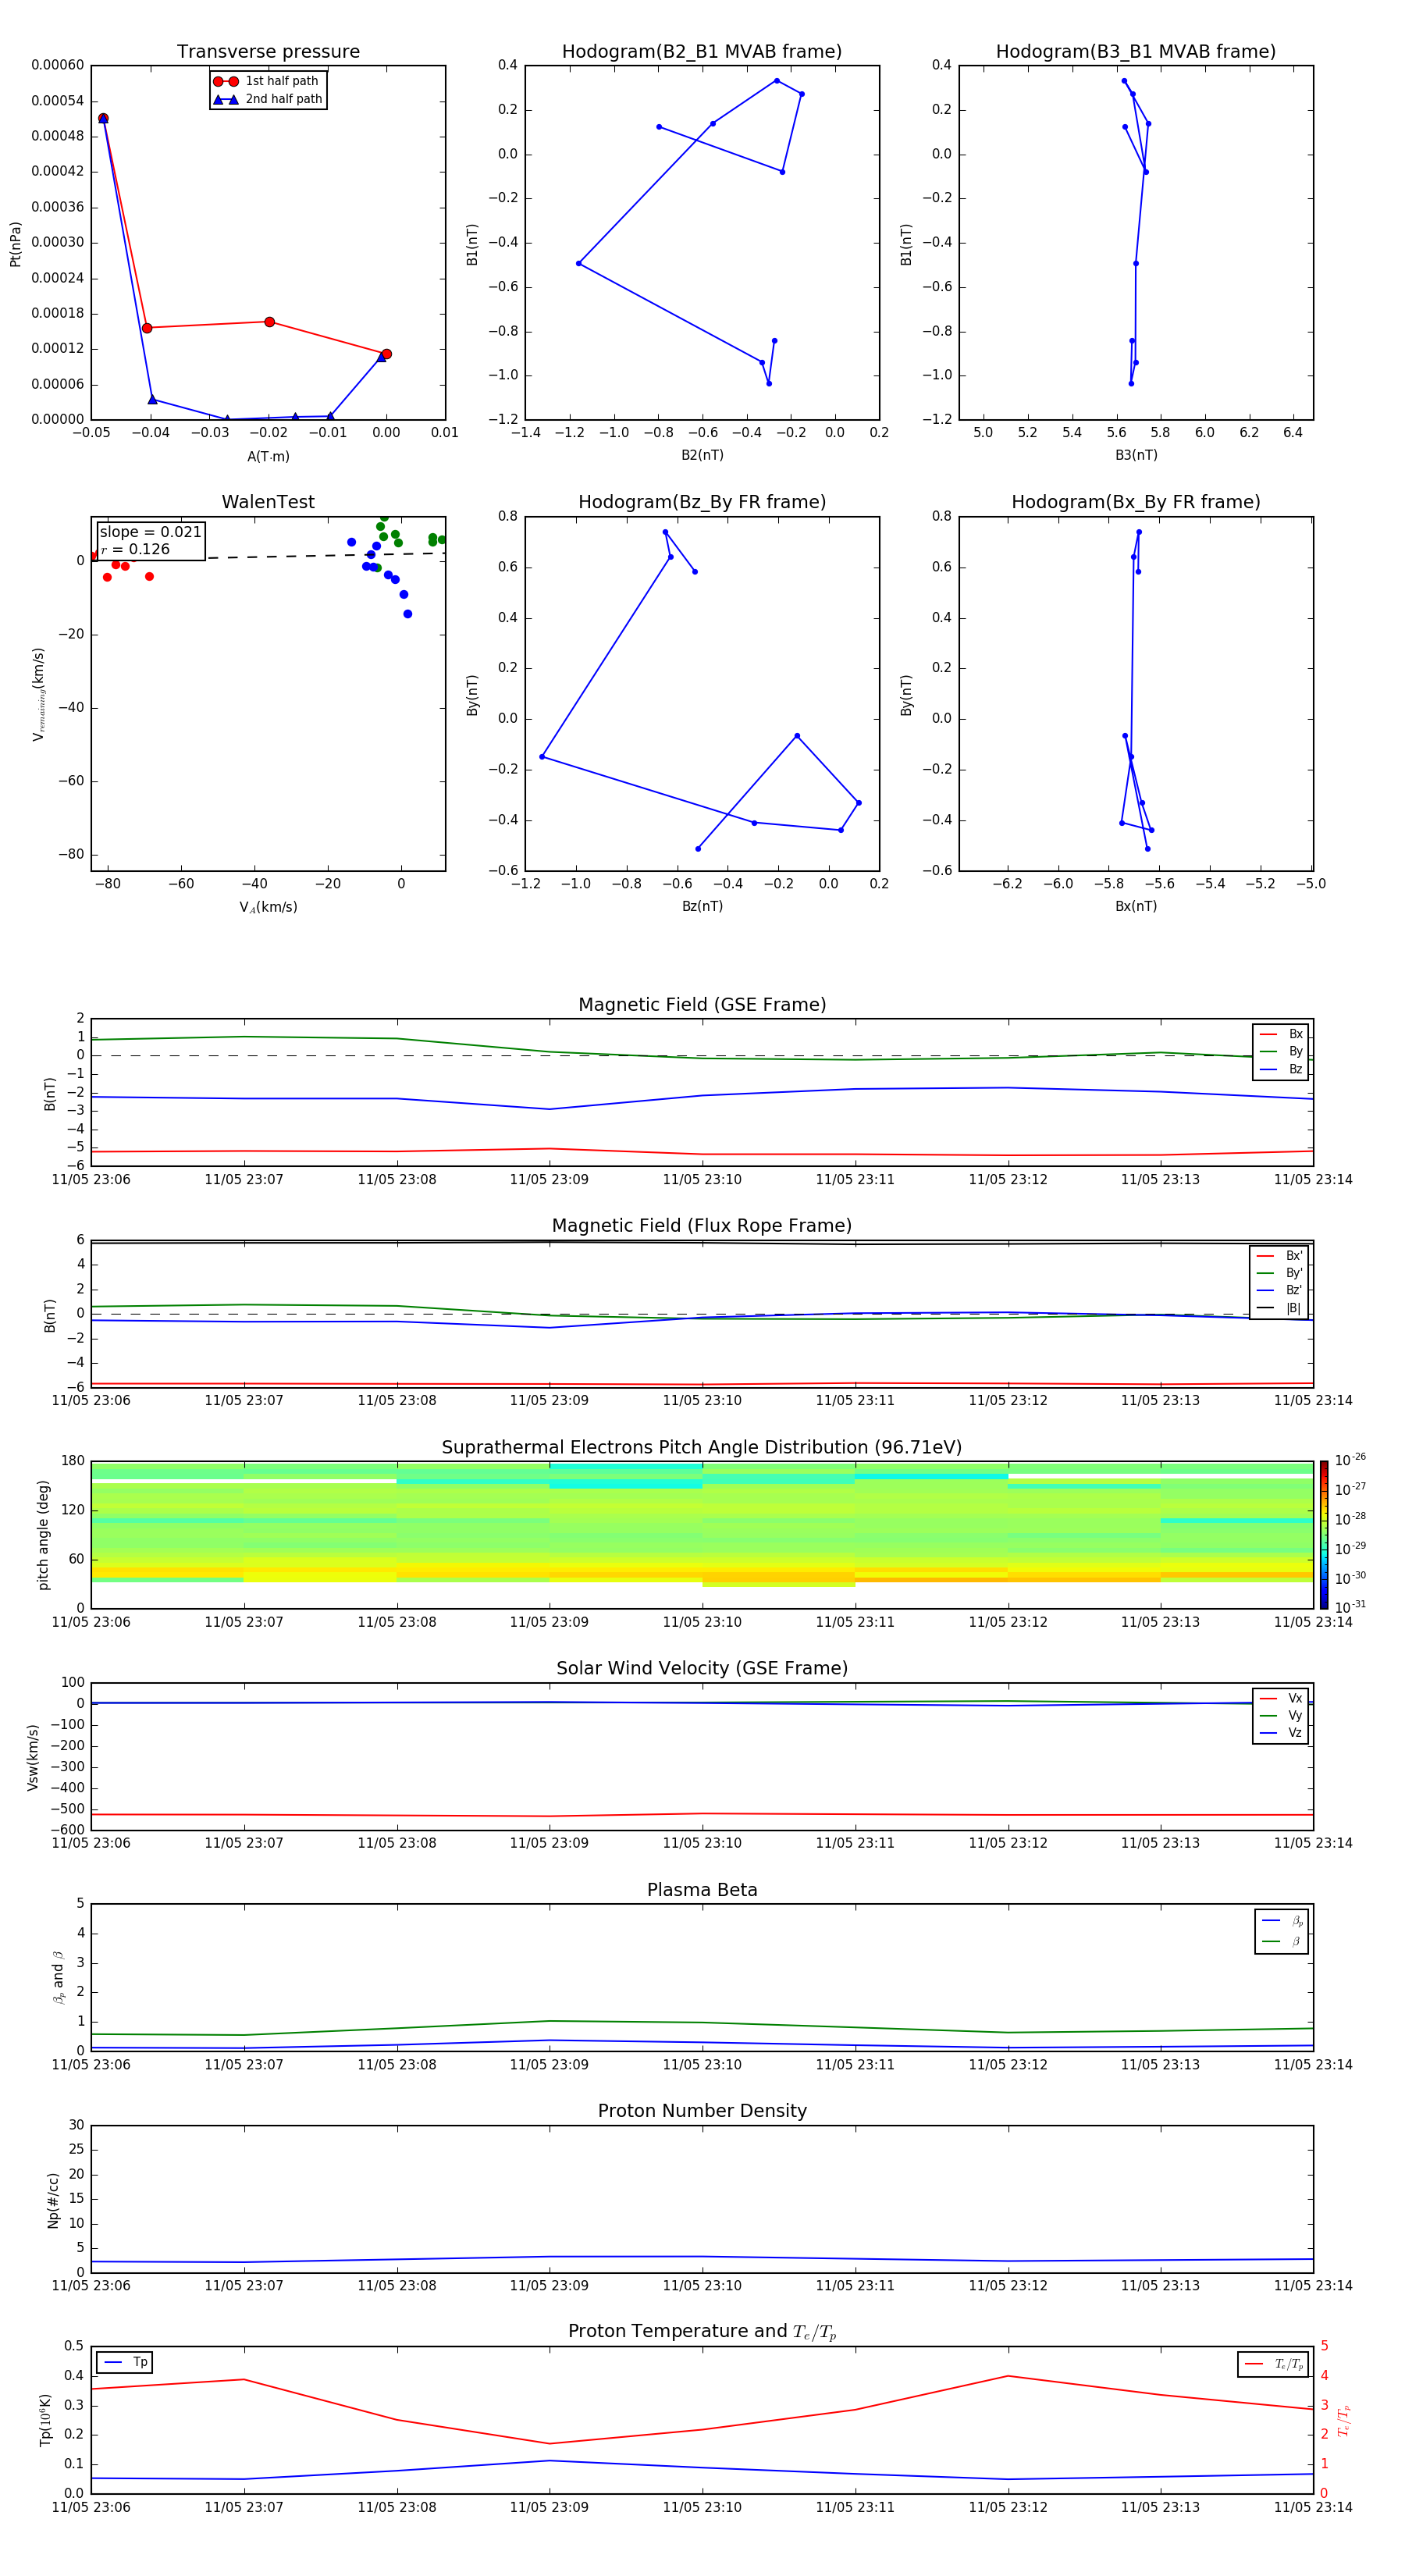Click the 'By' legend entry in GSE plot

(1281, 1051)
